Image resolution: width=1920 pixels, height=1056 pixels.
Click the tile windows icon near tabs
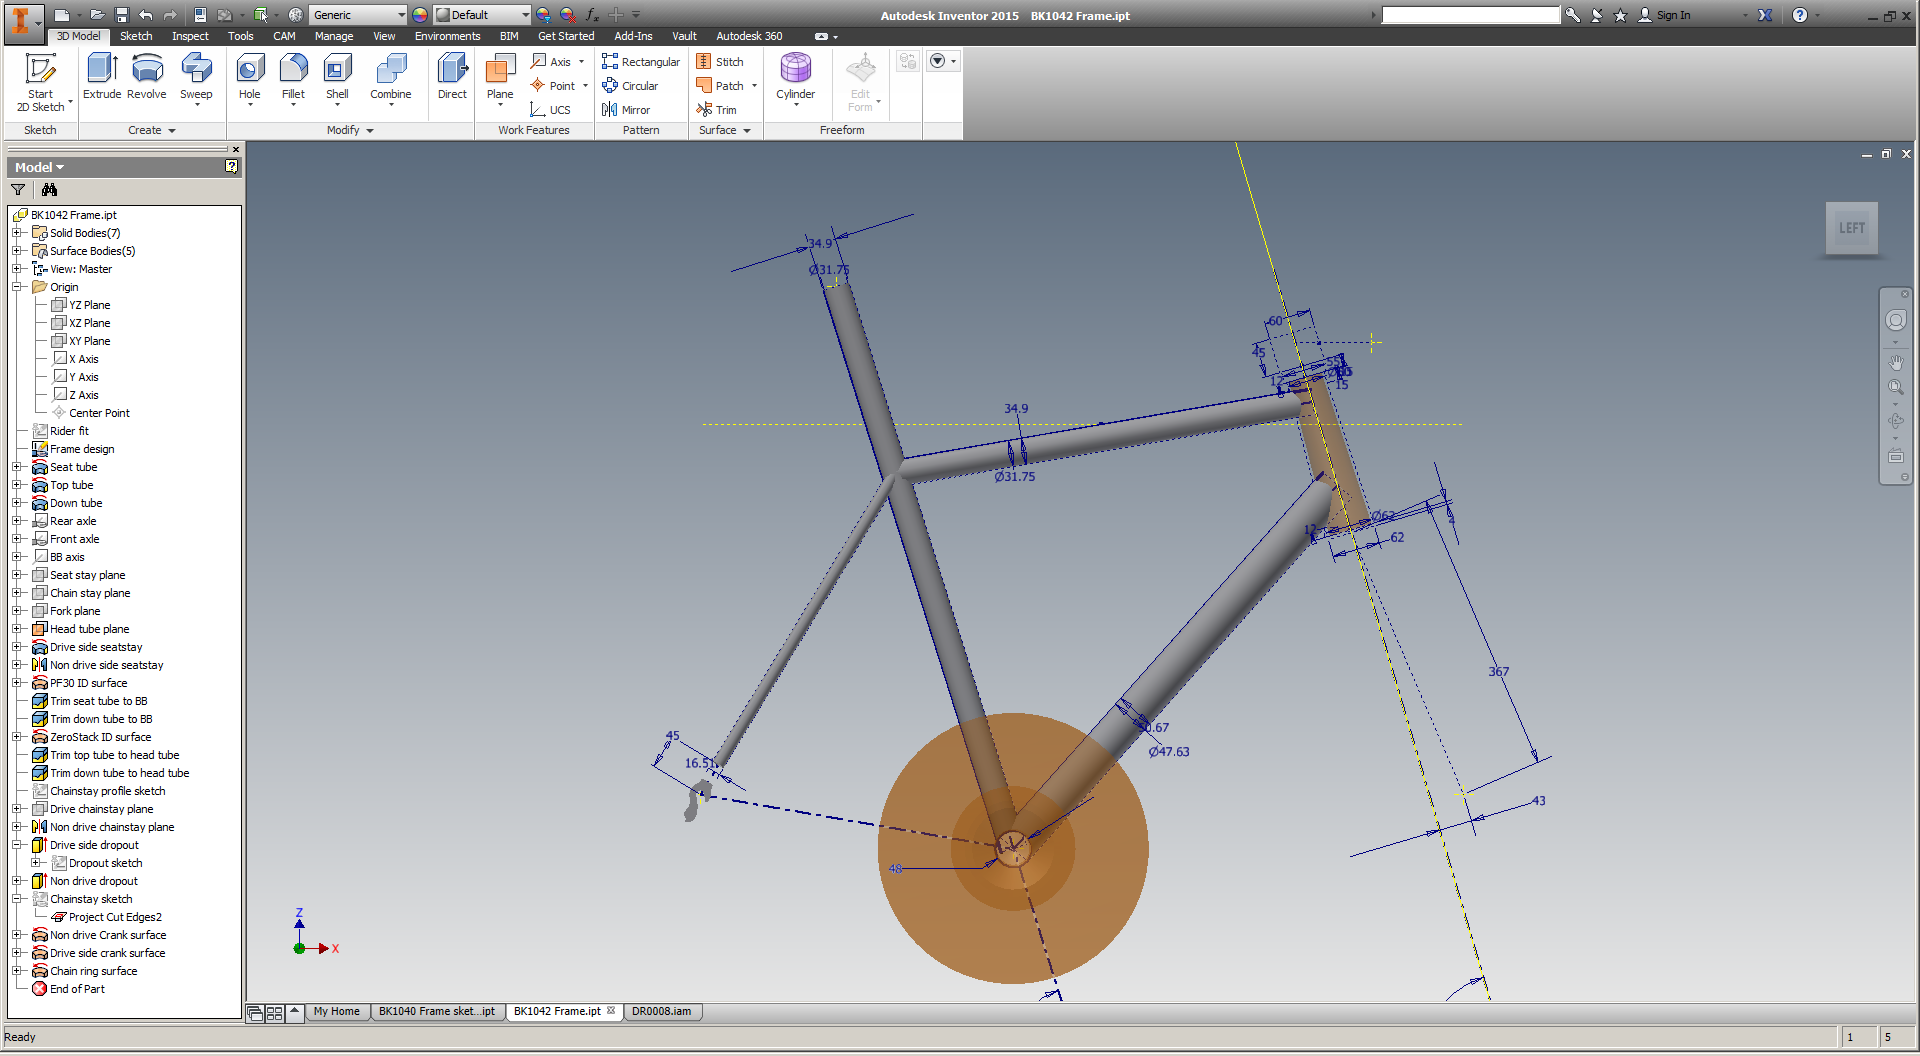point(274,1013)
